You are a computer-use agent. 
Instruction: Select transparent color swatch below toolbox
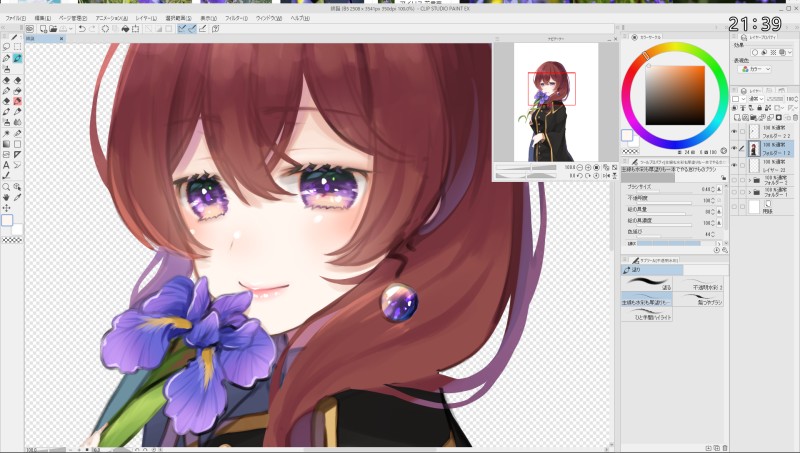12,240
